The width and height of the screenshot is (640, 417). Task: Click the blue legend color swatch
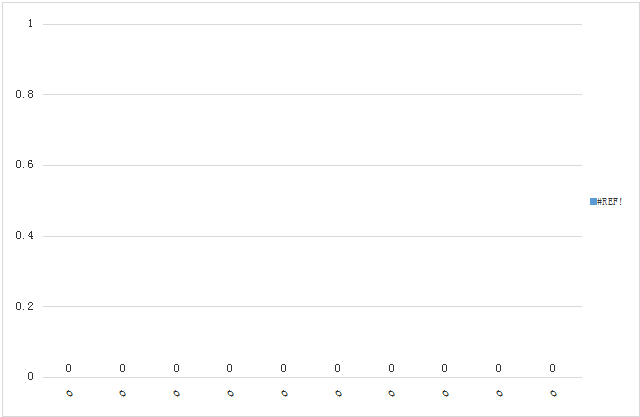(x=593, y=202)
